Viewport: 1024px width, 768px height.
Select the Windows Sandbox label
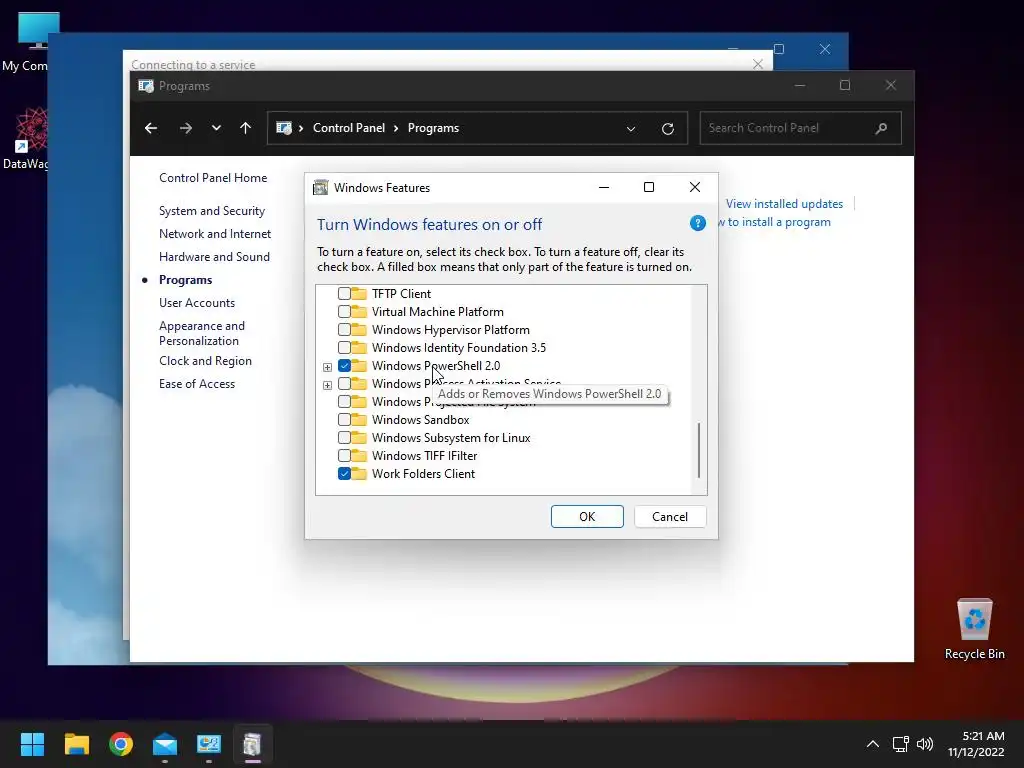click(x=421, y=420)
